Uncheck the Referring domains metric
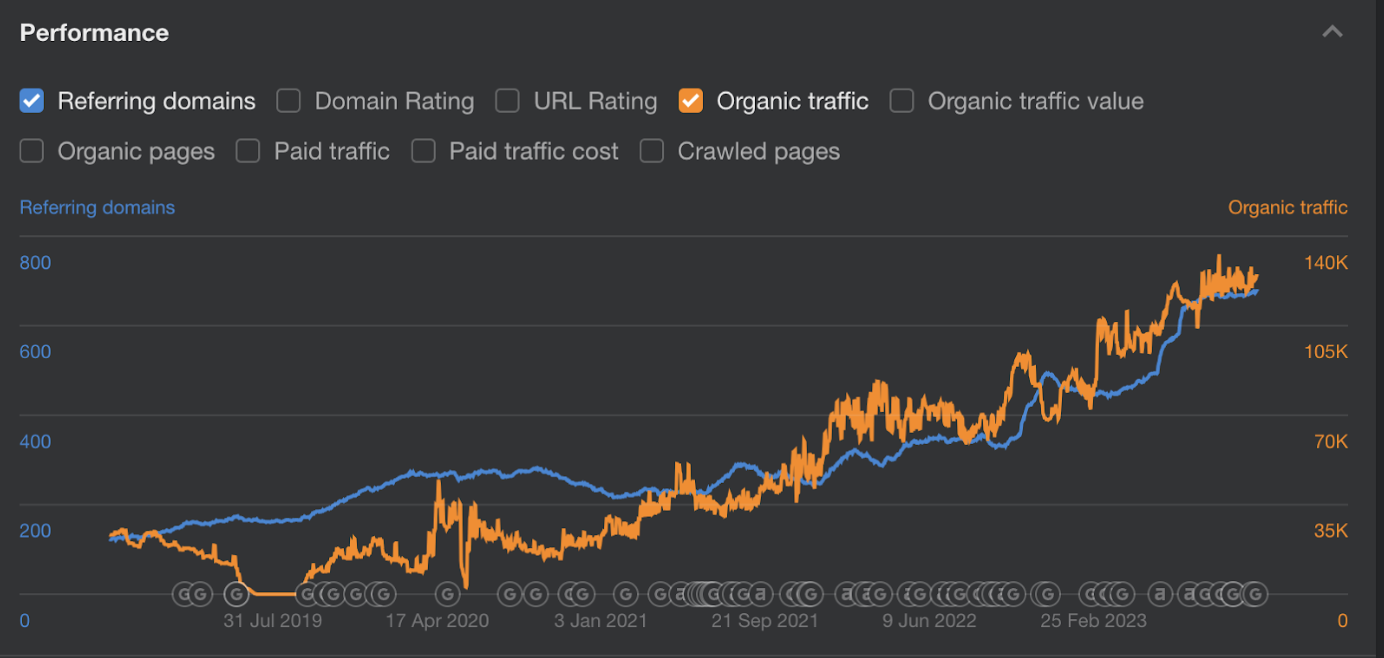This screenshot has height=658, width=1384. (31, 100)
